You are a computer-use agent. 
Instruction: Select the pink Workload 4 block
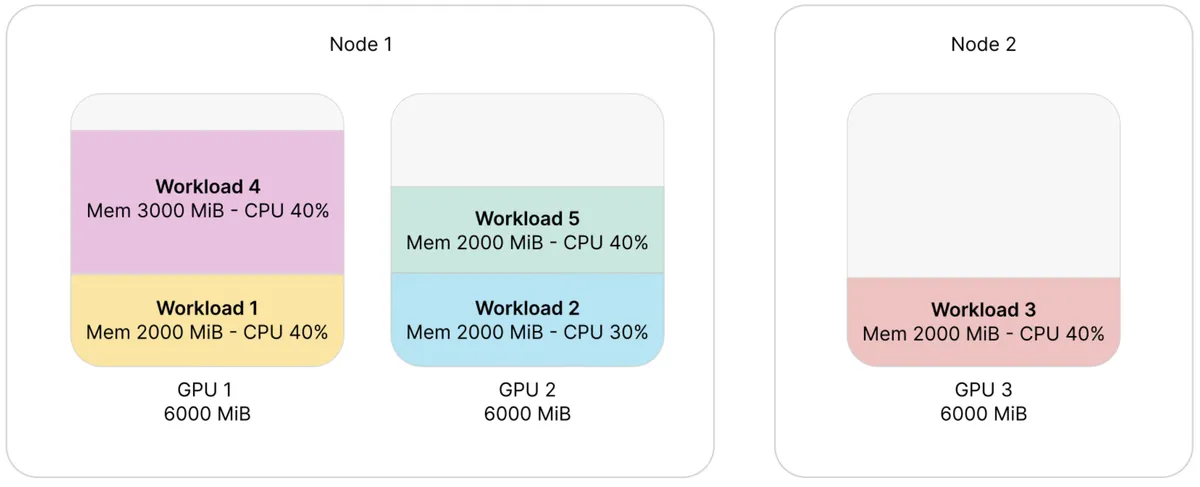(x=207, y=202)
